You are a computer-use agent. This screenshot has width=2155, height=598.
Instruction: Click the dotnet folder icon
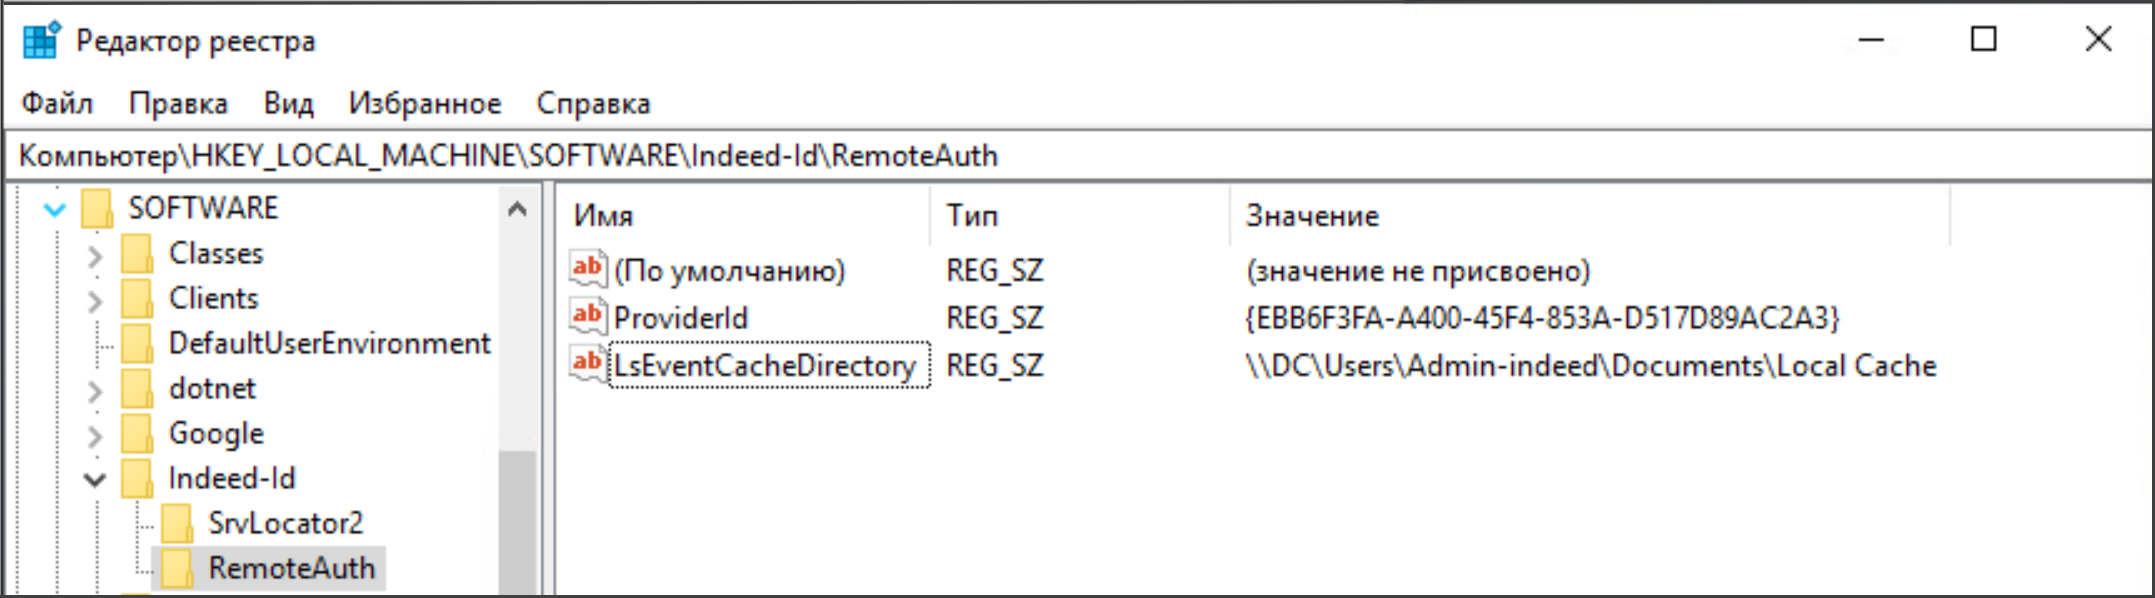click(x=137, y=389)
